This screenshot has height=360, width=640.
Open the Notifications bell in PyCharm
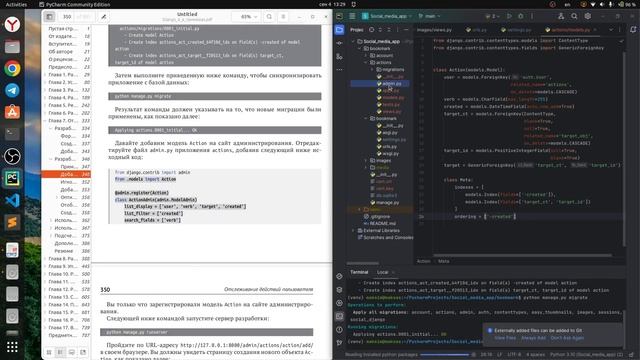click(633, 30)
